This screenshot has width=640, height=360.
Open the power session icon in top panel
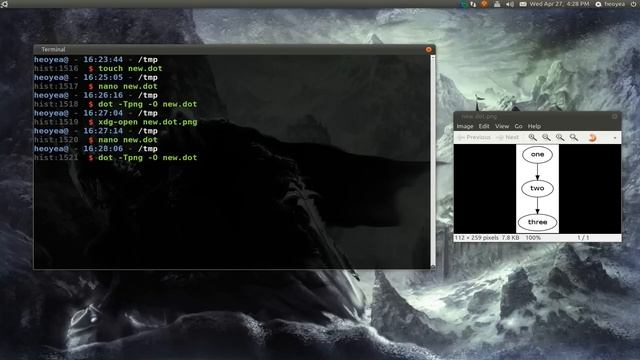pos(633,4)
